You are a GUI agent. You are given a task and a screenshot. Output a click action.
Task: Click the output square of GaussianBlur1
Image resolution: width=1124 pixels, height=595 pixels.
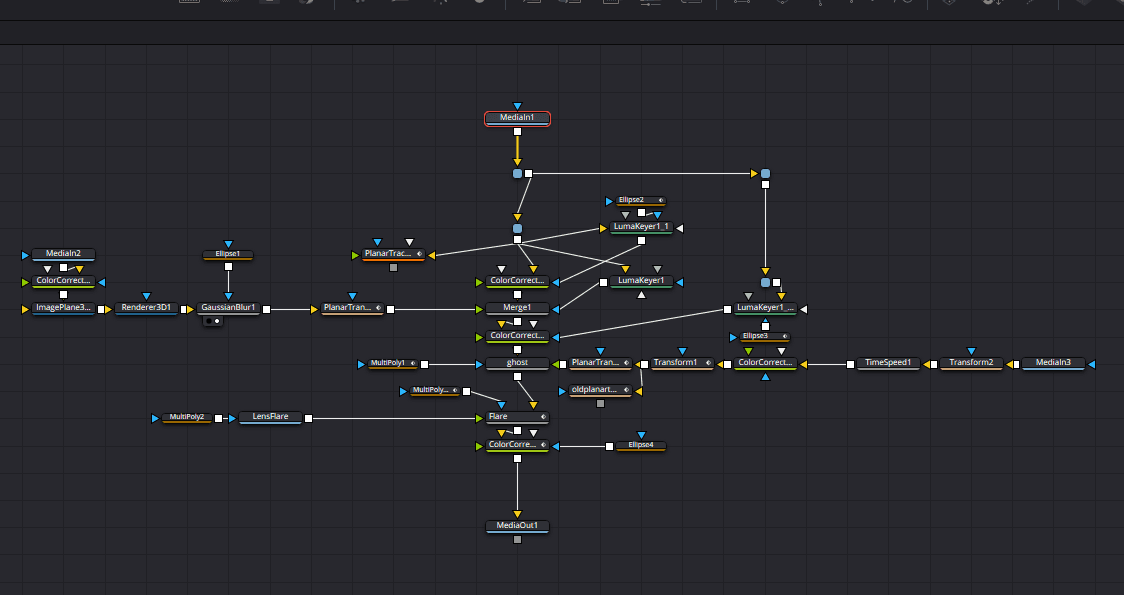tap(267, 310)
